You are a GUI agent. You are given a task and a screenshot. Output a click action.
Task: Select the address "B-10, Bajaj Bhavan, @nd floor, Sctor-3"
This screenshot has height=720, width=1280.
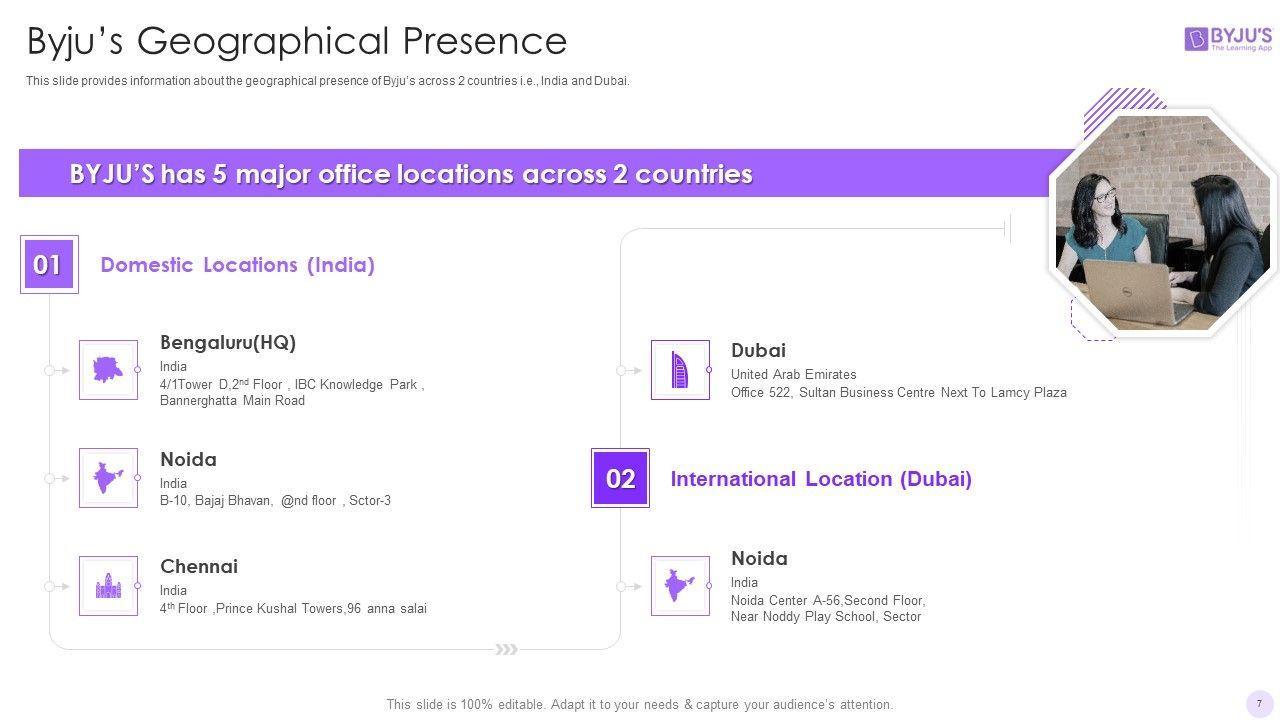(x=275, y=501)
